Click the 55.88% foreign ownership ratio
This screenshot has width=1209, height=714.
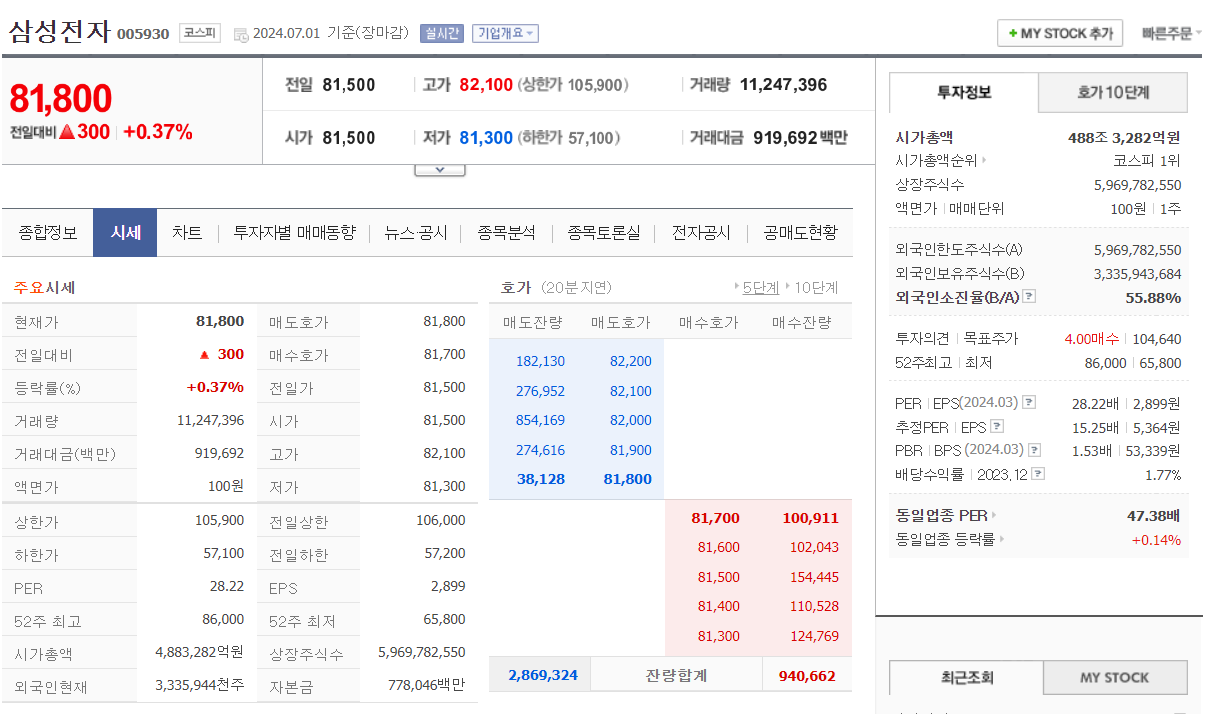pos(1153,297)
